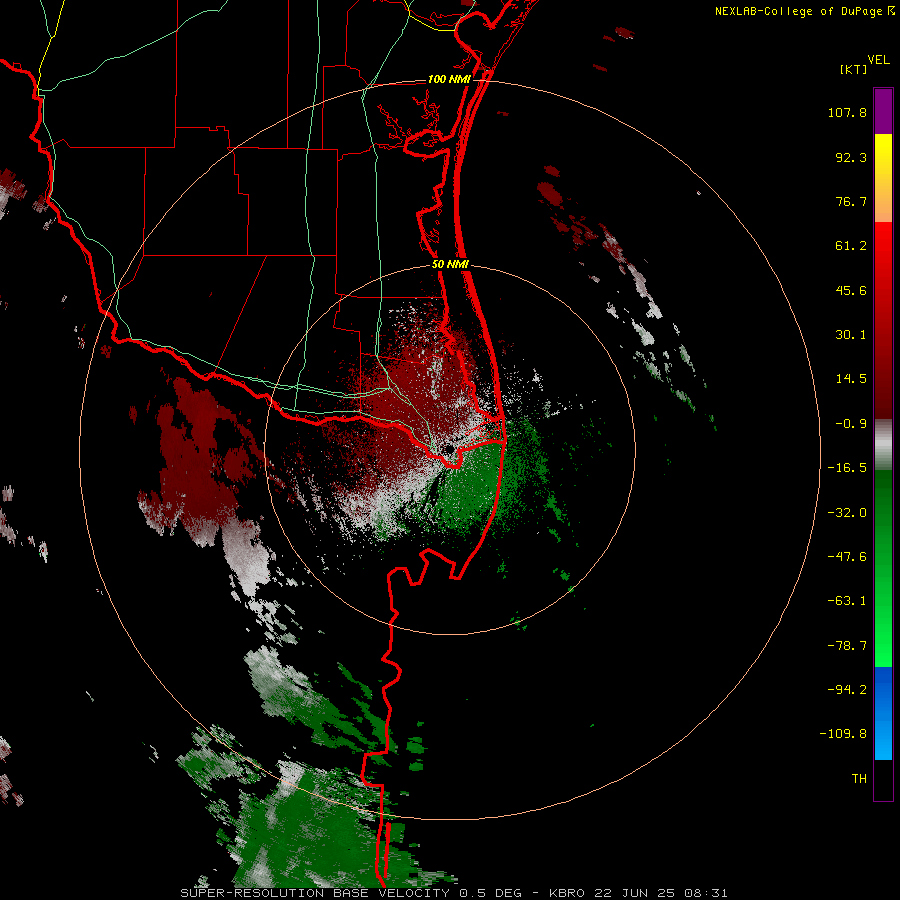
Task: Click the 100 NMI range ring label
Action: tap(449, 79)
